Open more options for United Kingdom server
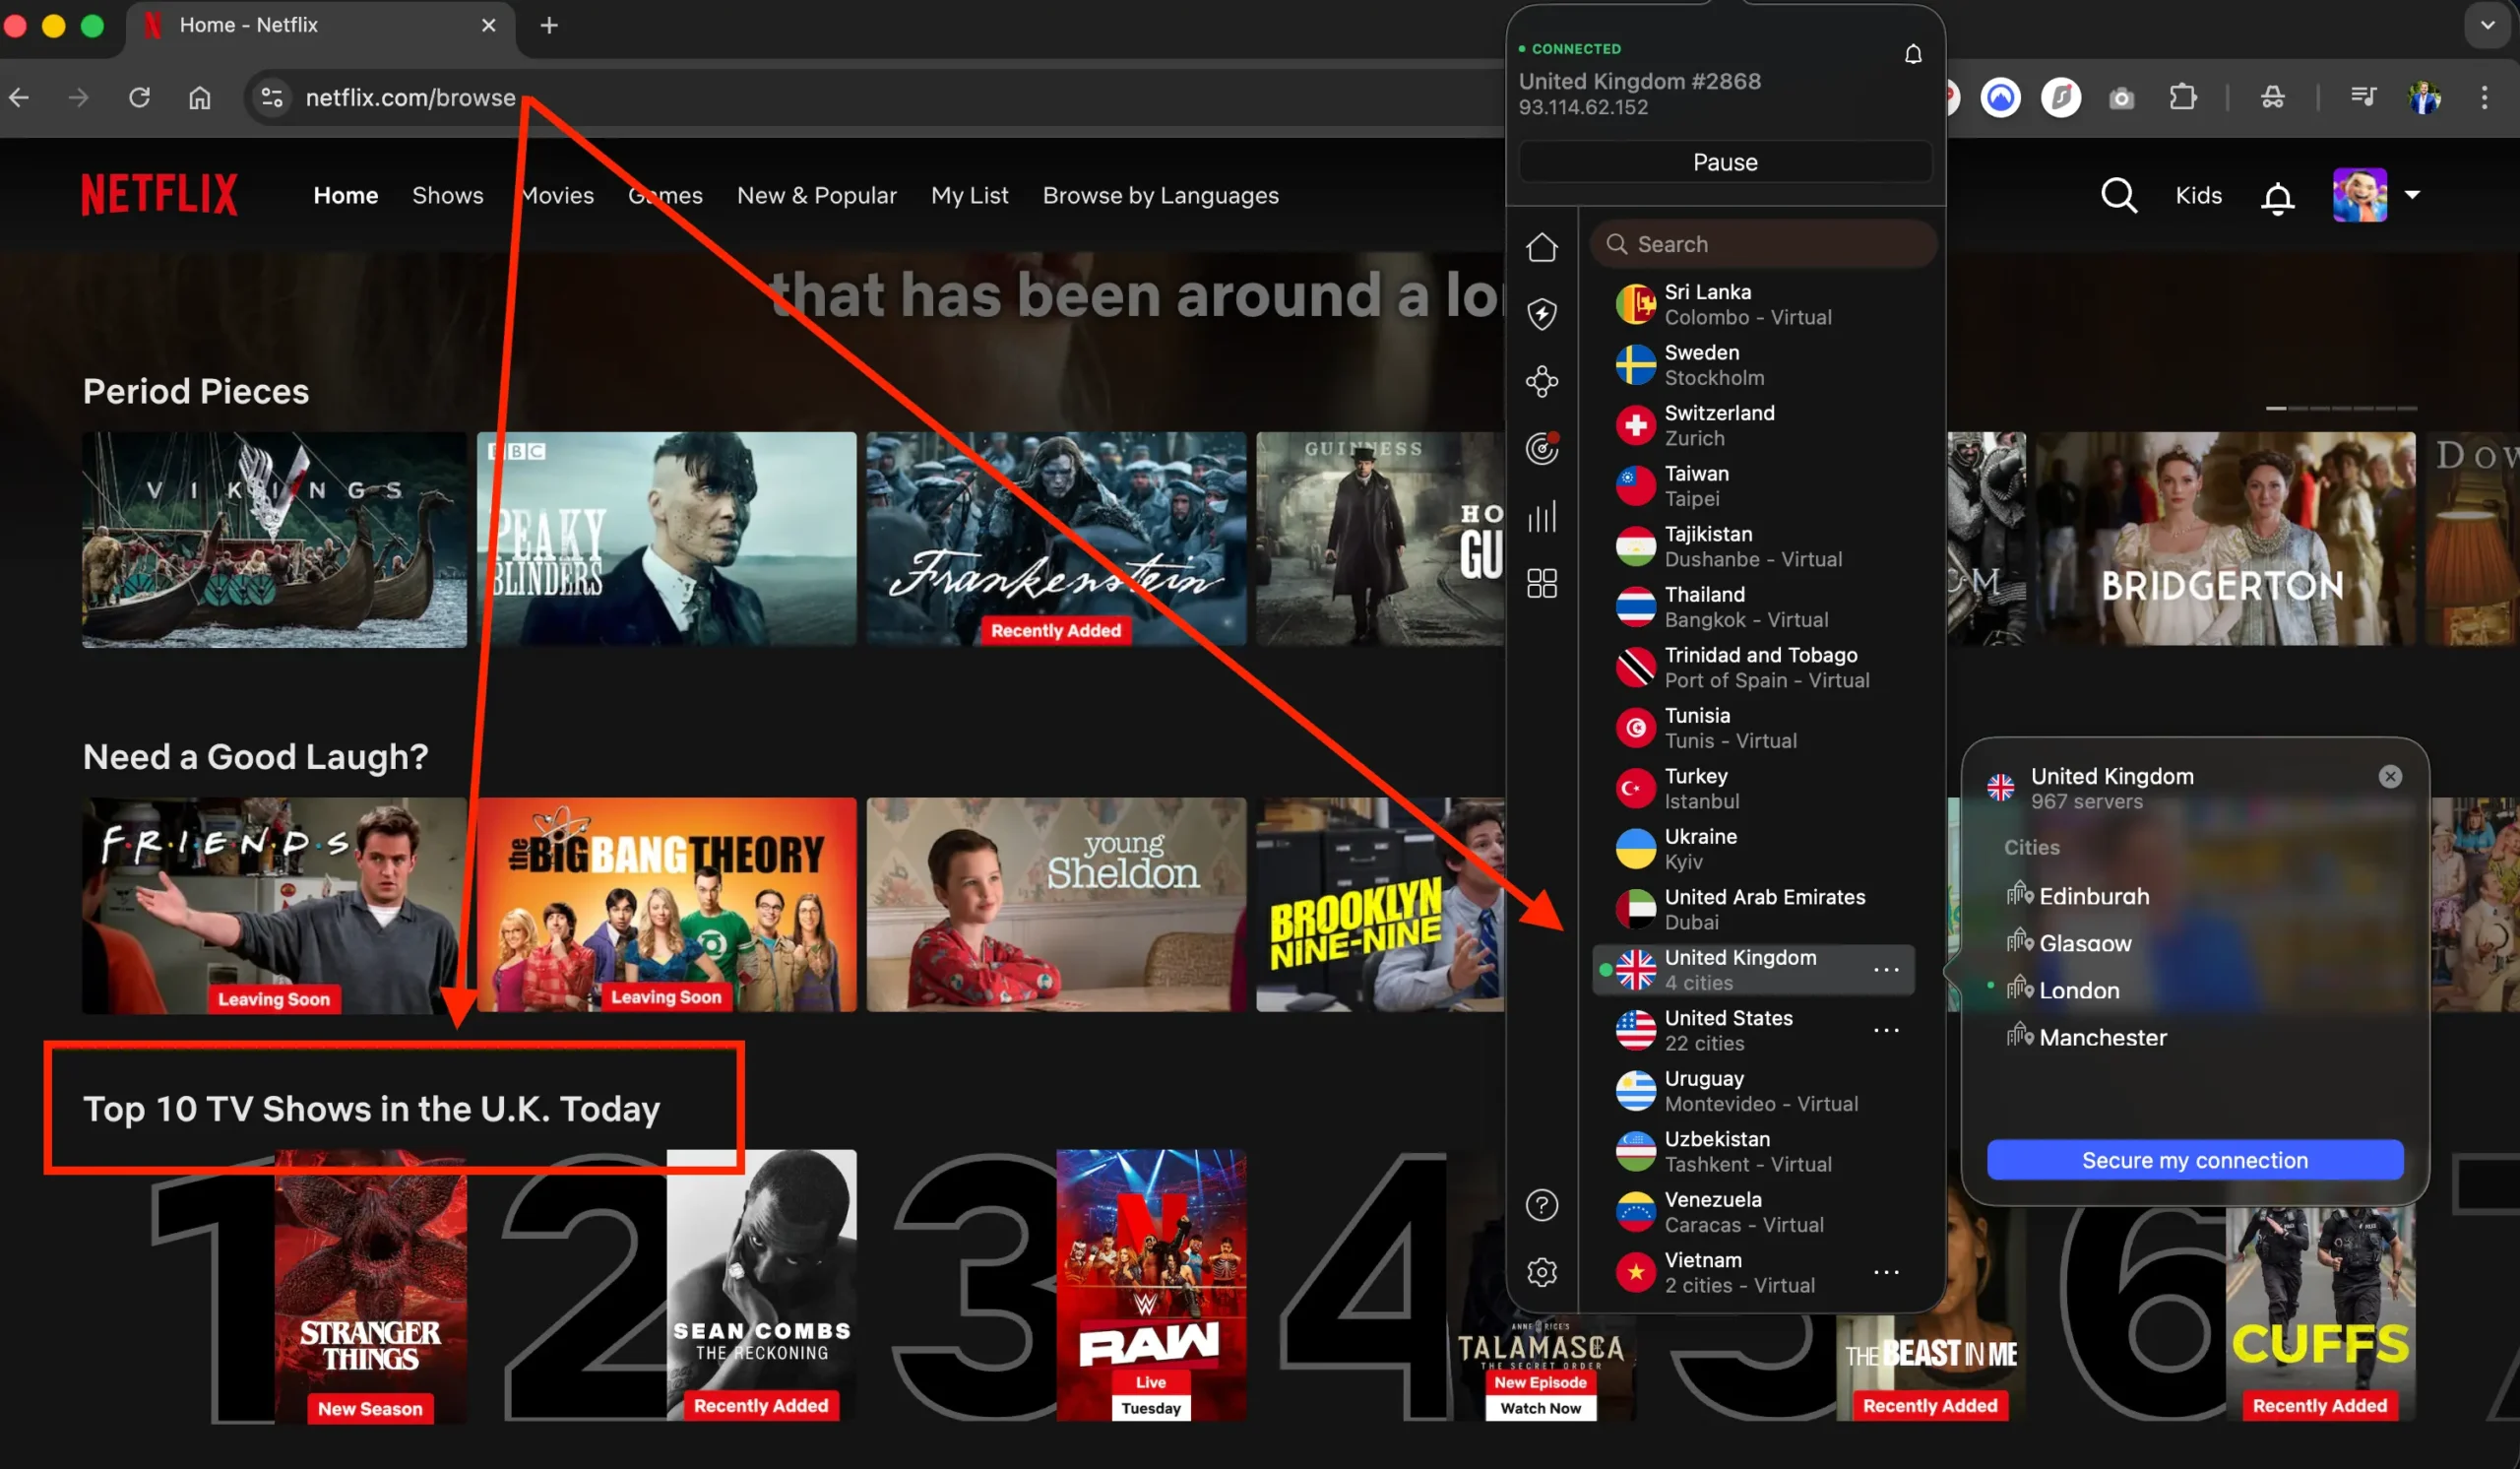 [x=1886, y=969]
